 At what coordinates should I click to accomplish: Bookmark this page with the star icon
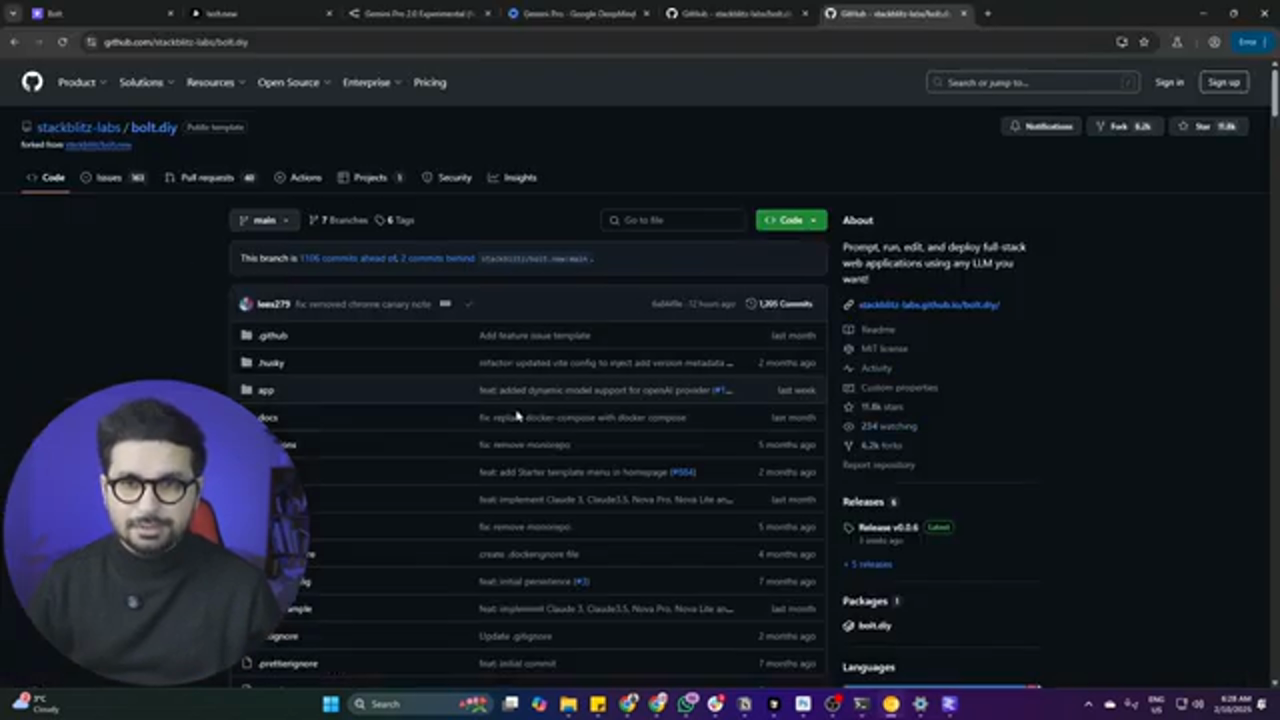tap(1144, 42)
